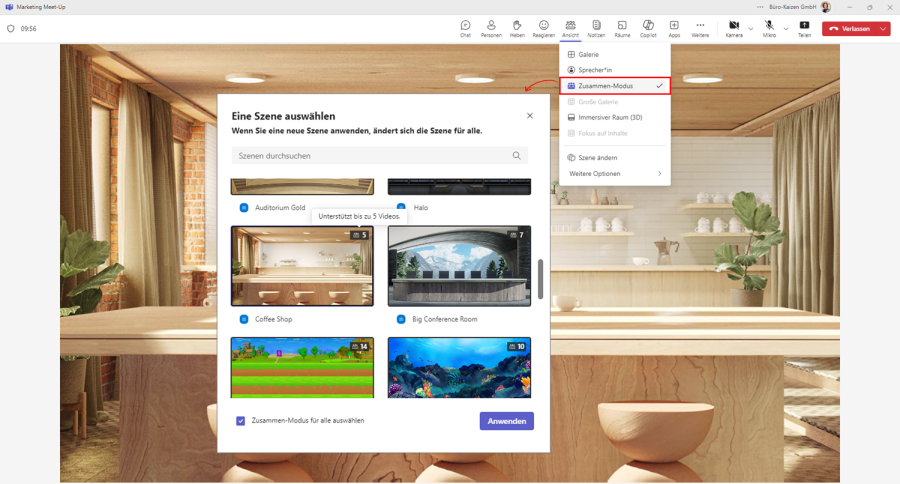Toggle the Mikro microphone mute
The height and width of the screenshot is (484, 900).
pos(769,27)
